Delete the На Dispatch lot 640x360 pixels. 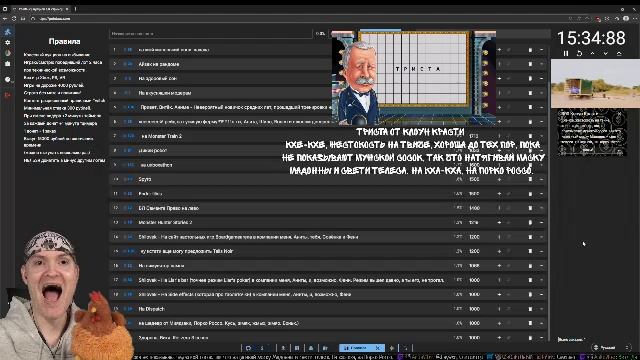tap(530, 309)
